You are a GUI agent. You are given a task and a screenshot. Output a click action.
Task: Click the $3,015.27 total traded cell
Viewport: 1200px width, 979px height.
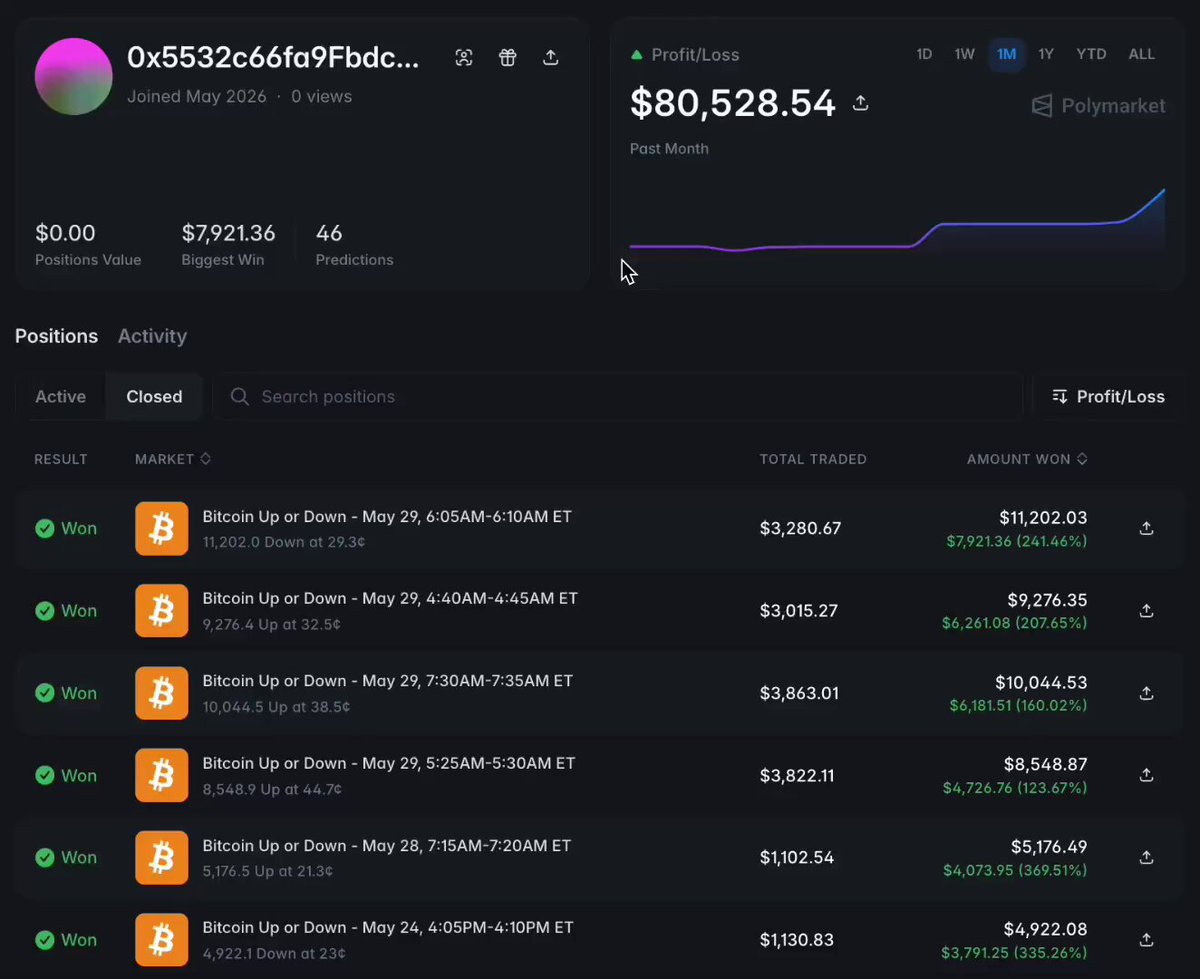coord(799,611)
